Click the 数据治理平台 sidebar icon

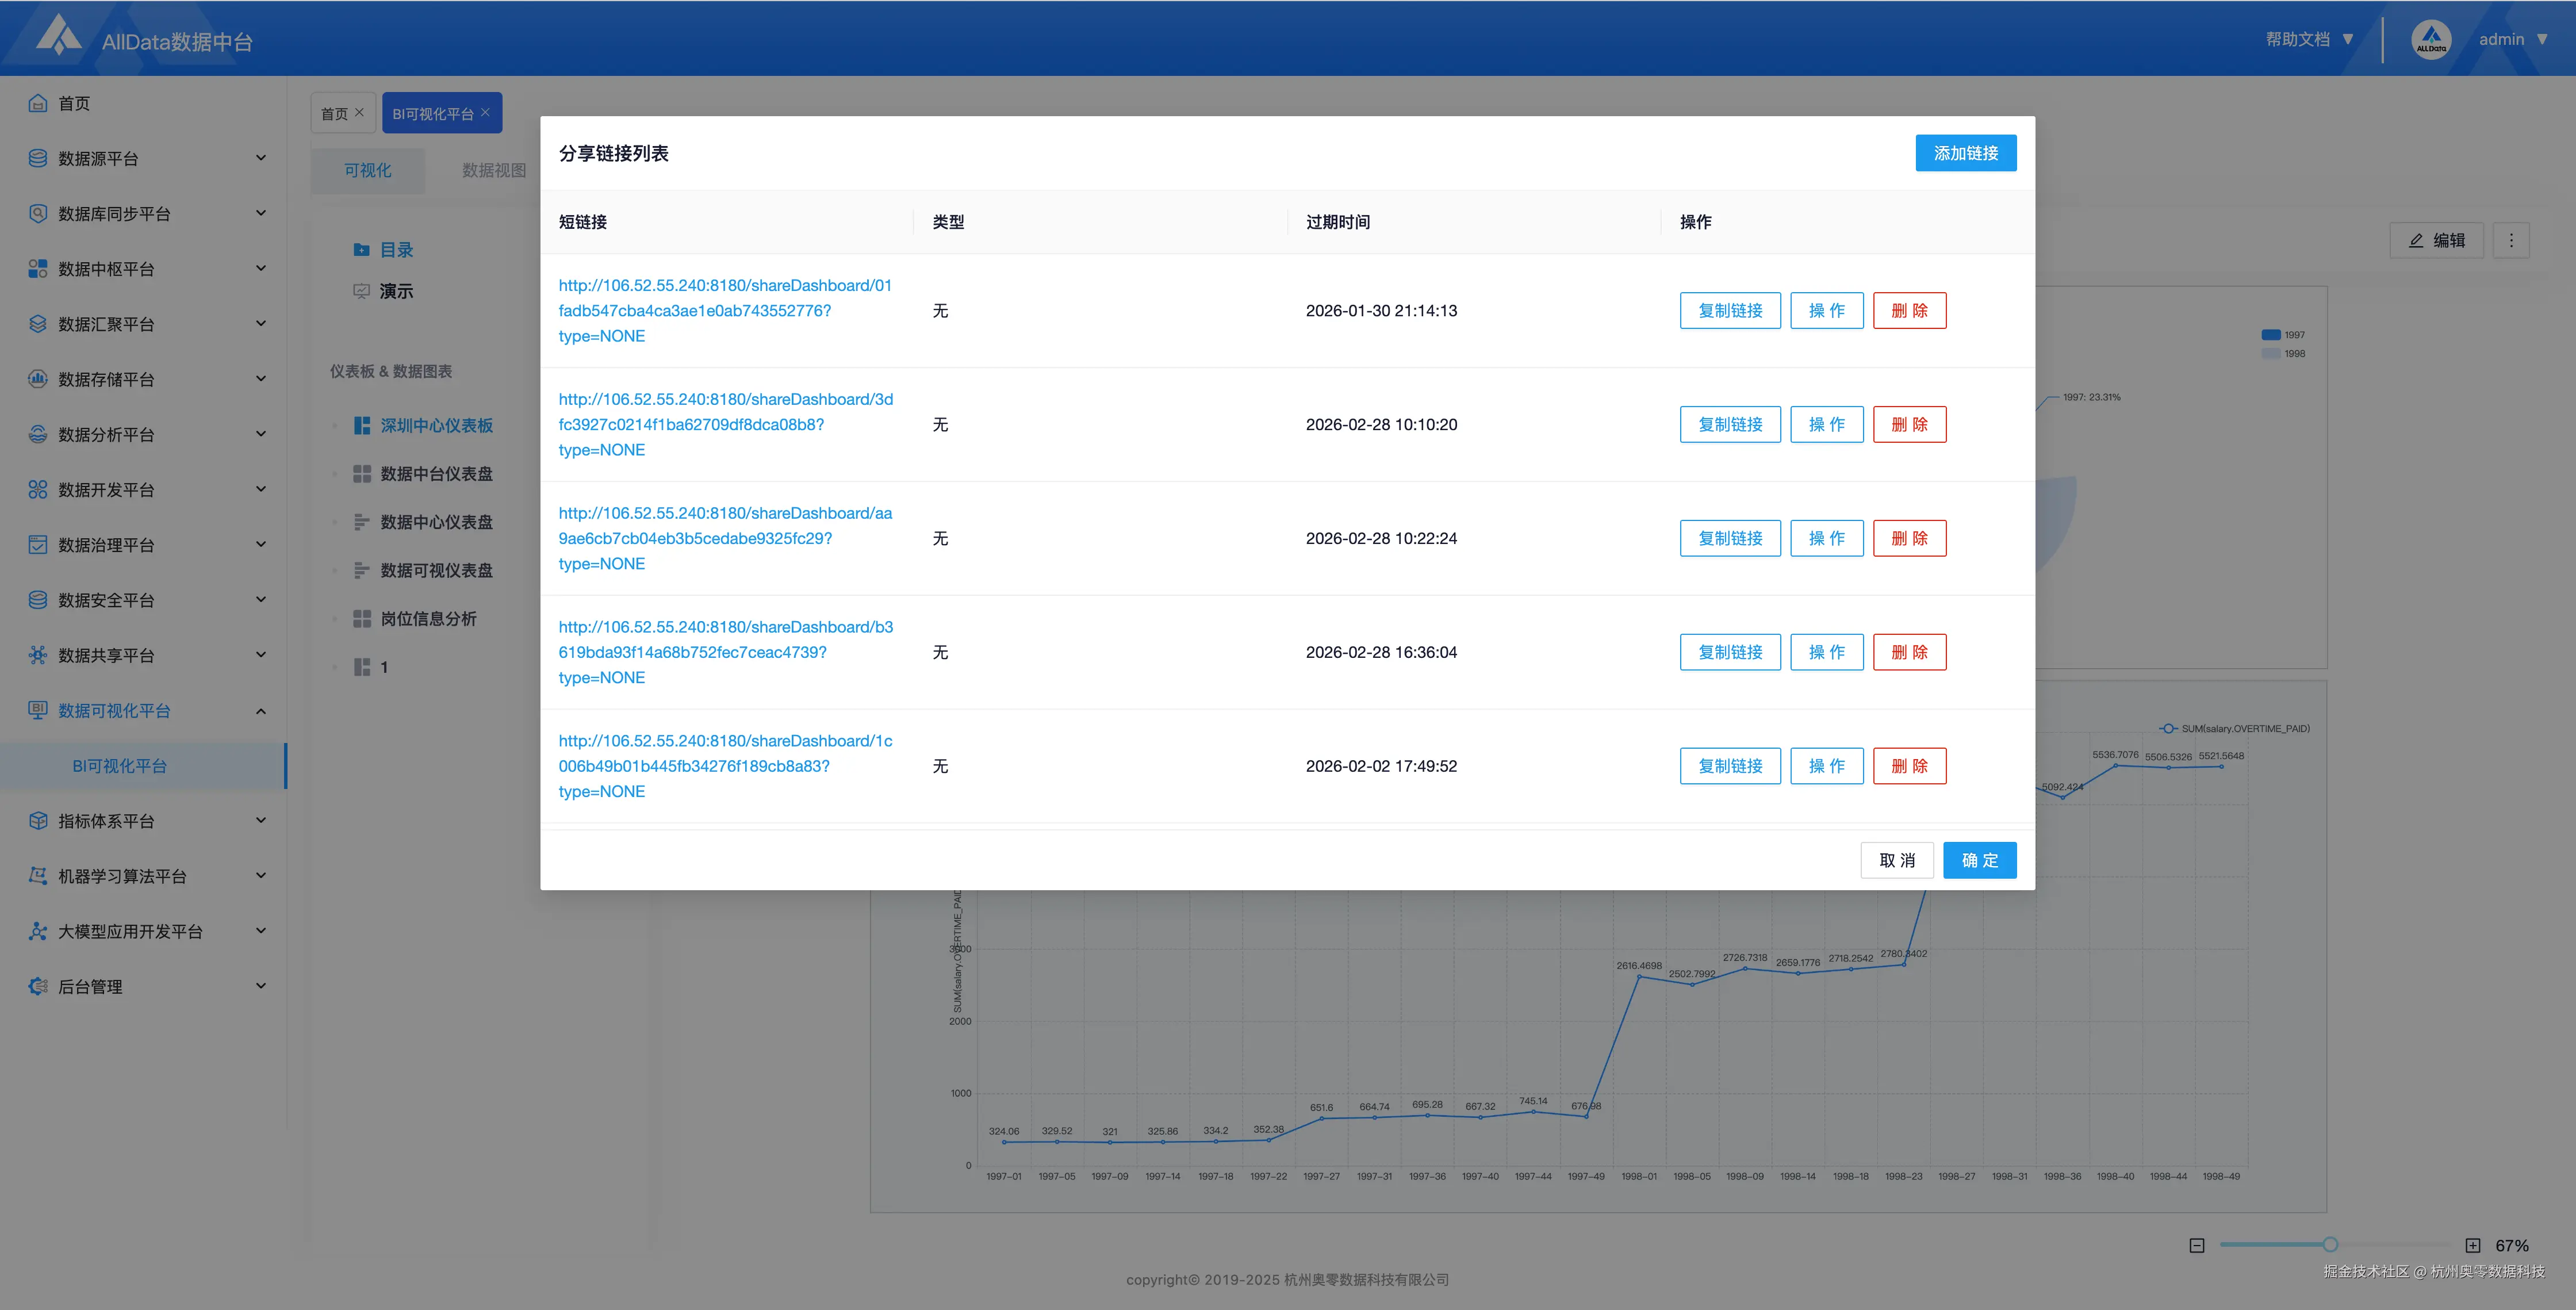[x=38, y=545]
